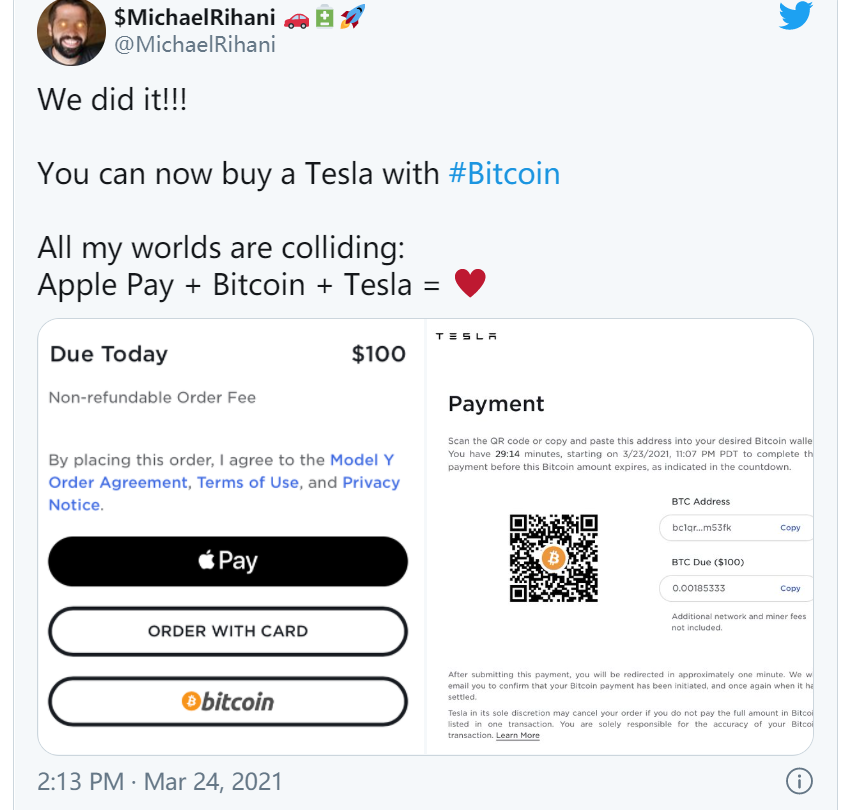Click the Apple Pay logo
The width and height of the screenshot is (847, 810).
(x=227, y=561)
